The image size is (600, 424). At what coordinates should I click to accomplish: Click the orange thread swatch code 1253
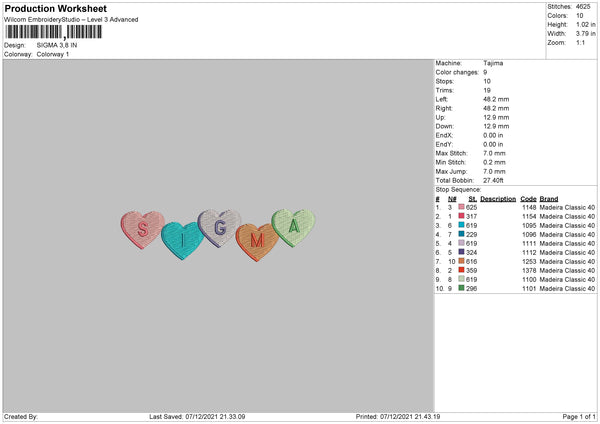[x=461, y=261]
